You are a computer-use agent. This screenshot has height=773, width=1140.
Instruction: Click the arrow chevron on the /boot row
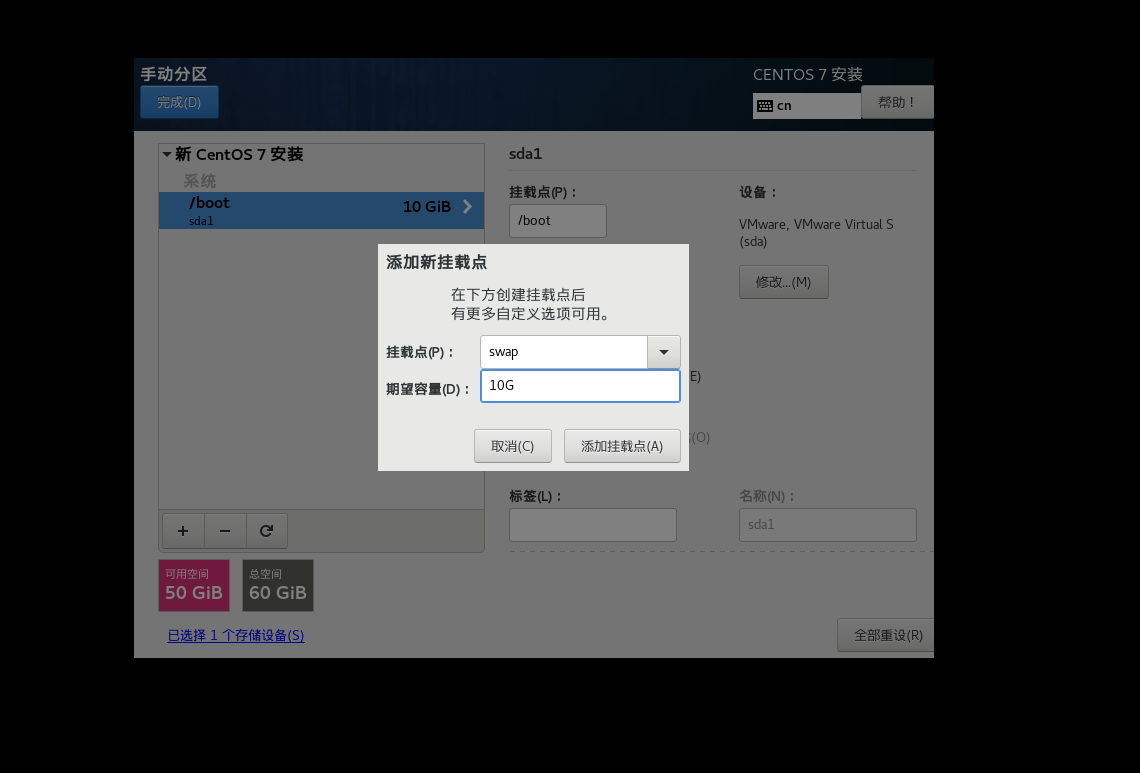pos(466,207)
